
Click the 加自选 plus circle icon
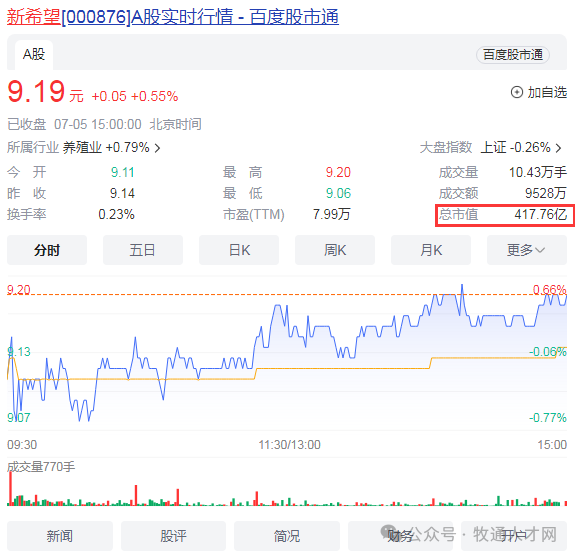pos(517,92)
